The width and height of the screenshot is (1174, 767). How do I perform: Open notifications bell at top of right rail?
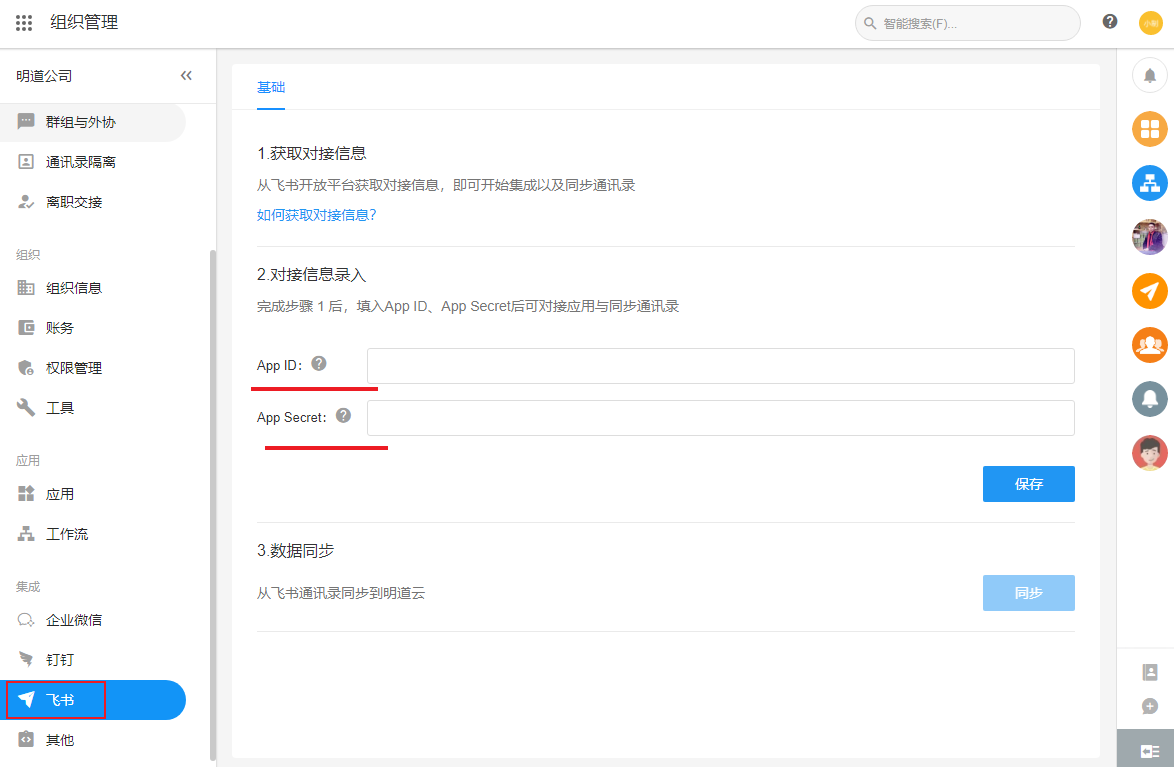click(x=1150, y=76)
